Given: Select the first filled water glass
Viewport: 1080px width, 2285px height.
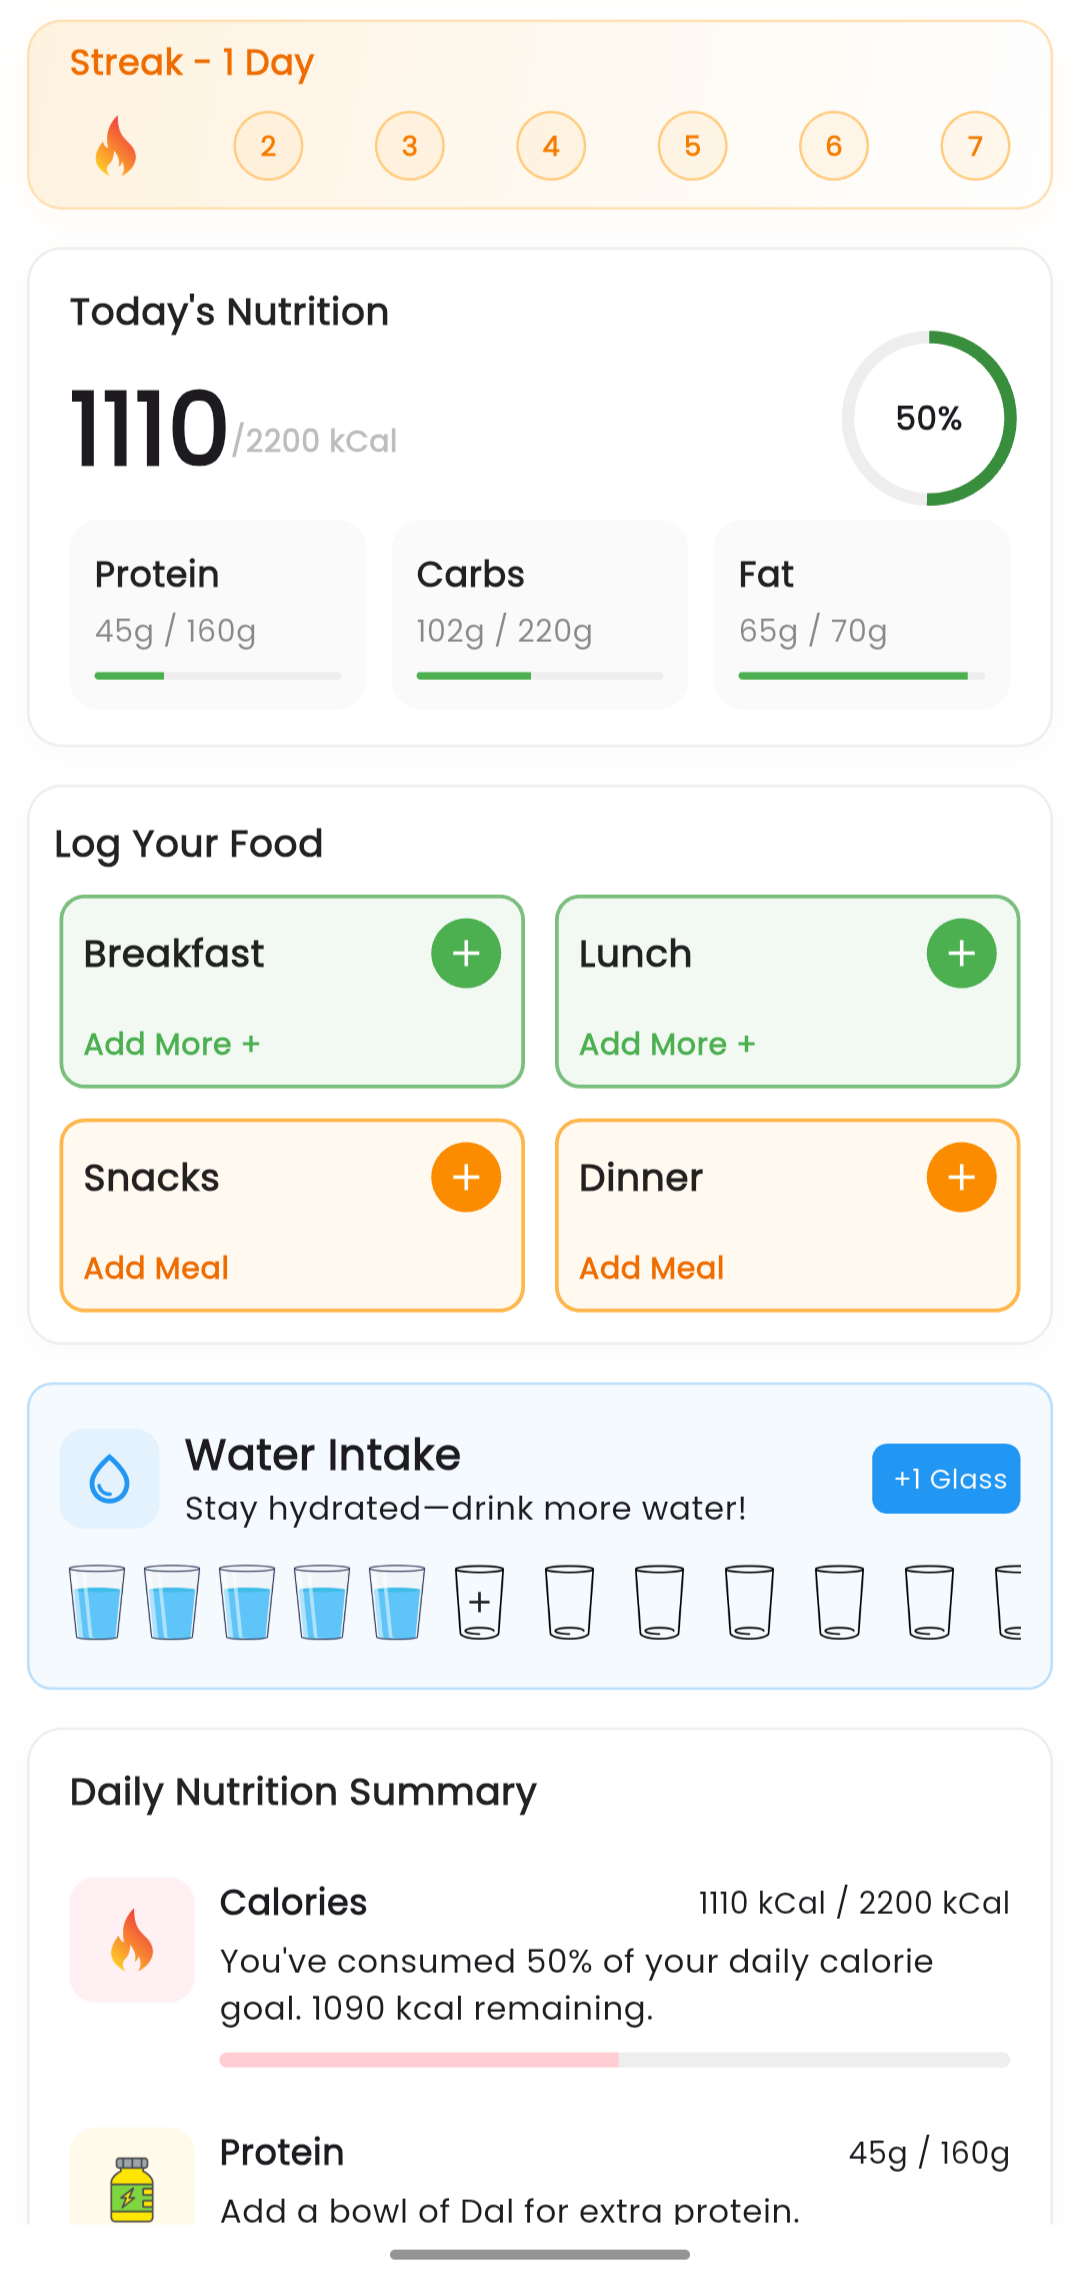Looking at the screenshot, I should [x=97, y=1601].
